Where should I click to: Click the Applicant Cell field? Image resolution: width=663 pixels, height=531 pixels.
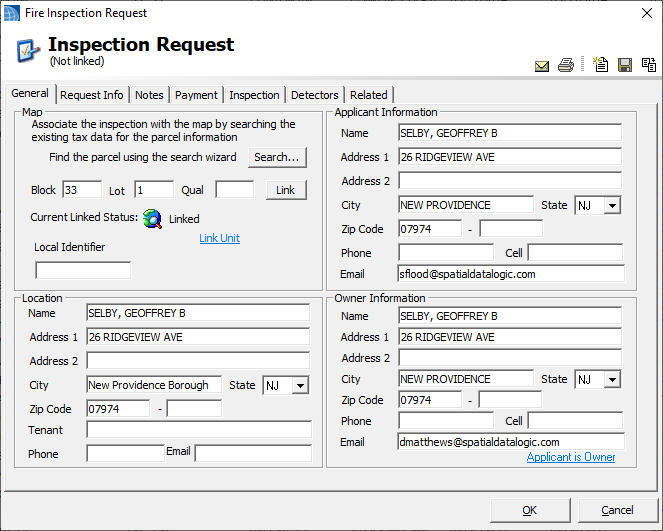click(x=575, y=253)
